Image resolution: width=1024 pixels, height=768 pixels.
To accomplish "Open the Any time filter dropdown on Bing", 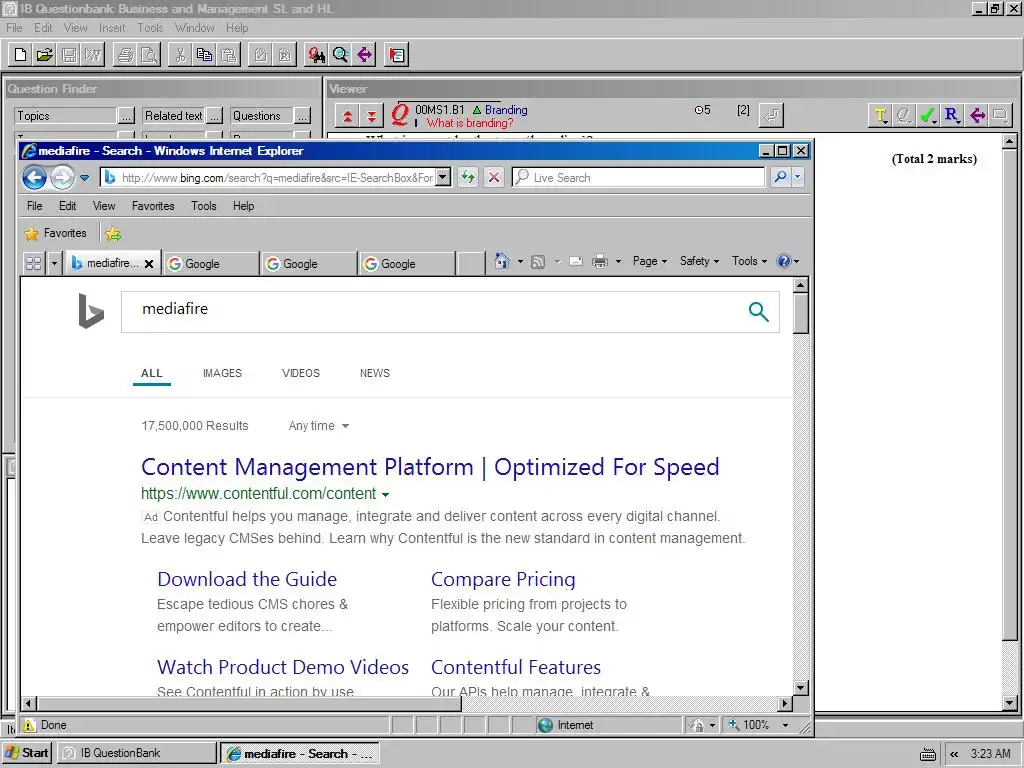I will pos(319,426).
